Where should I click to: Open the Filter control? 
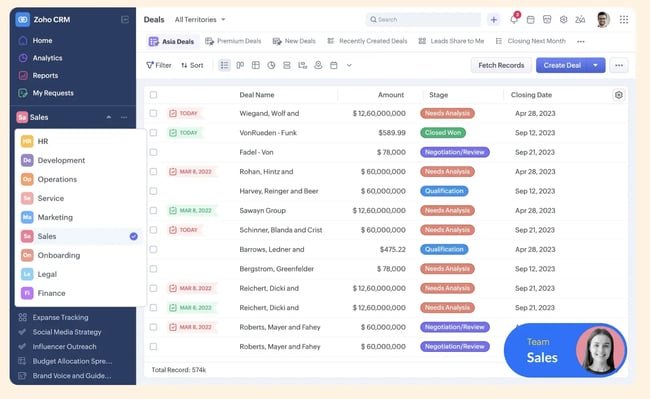159,65
